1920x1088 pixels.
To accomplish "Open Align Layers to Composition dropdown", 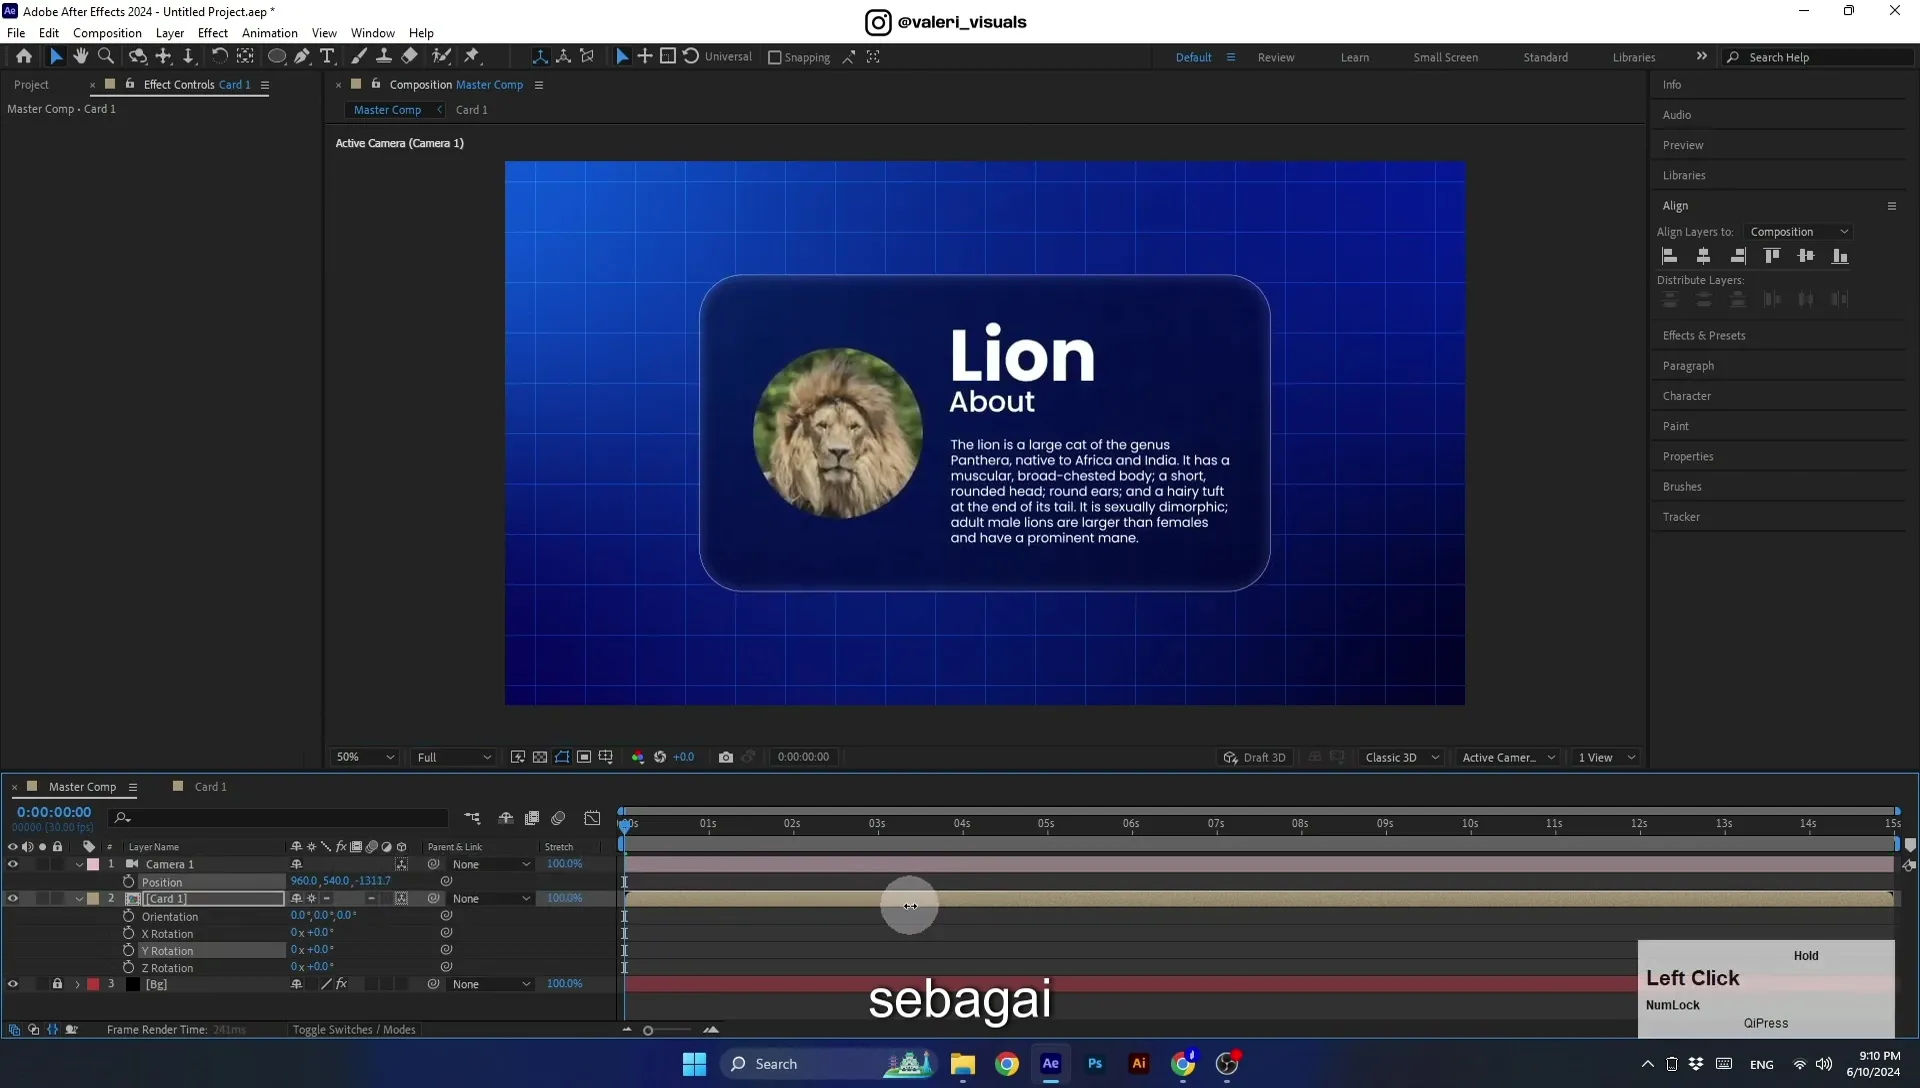I will pos(1799,232).
